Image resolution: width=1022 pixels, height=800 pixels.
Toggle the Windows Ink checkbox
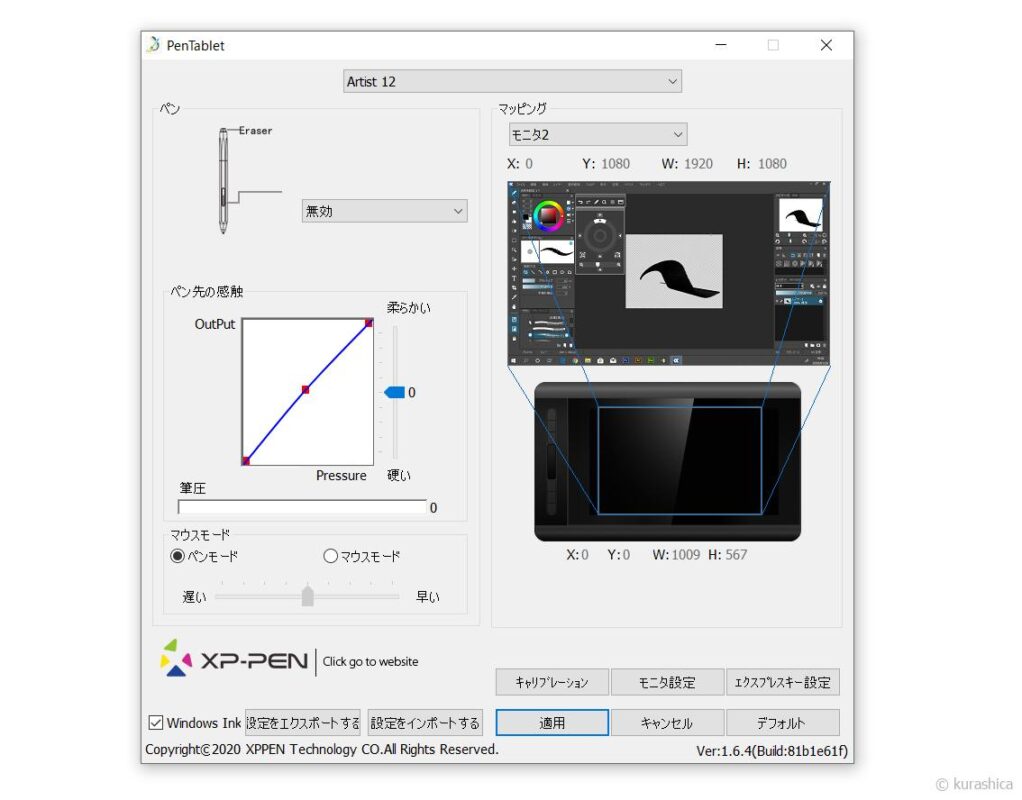[x=156, y=723]
